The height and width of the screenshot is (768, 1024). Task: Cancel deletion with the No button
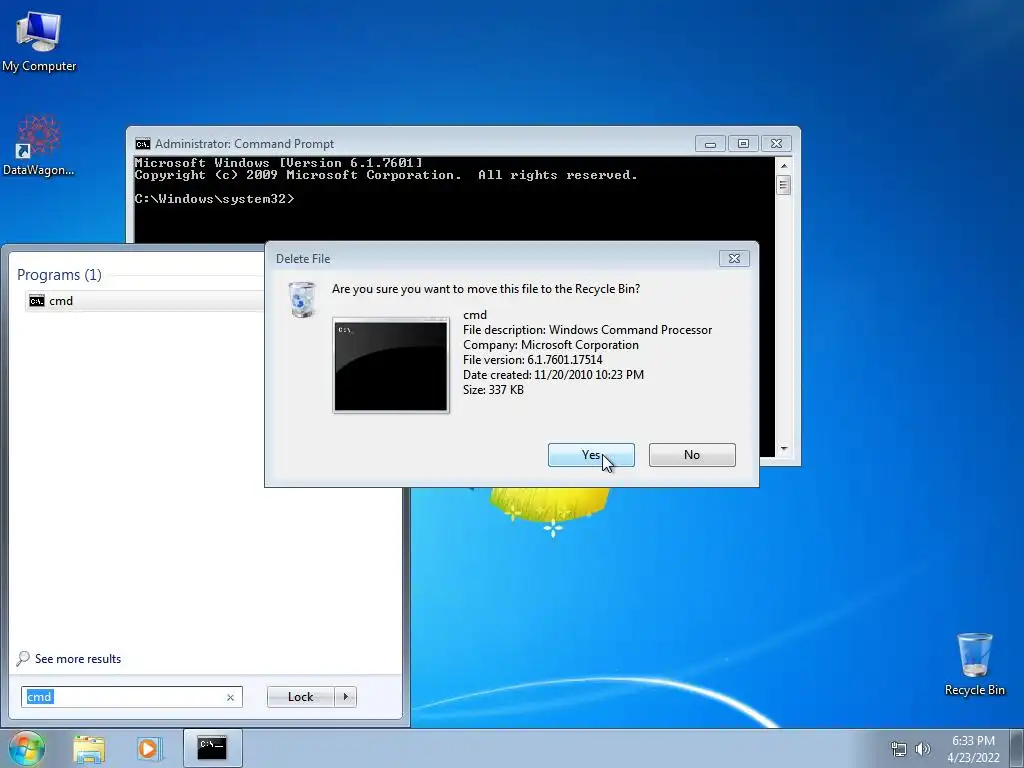pos(692,455)
